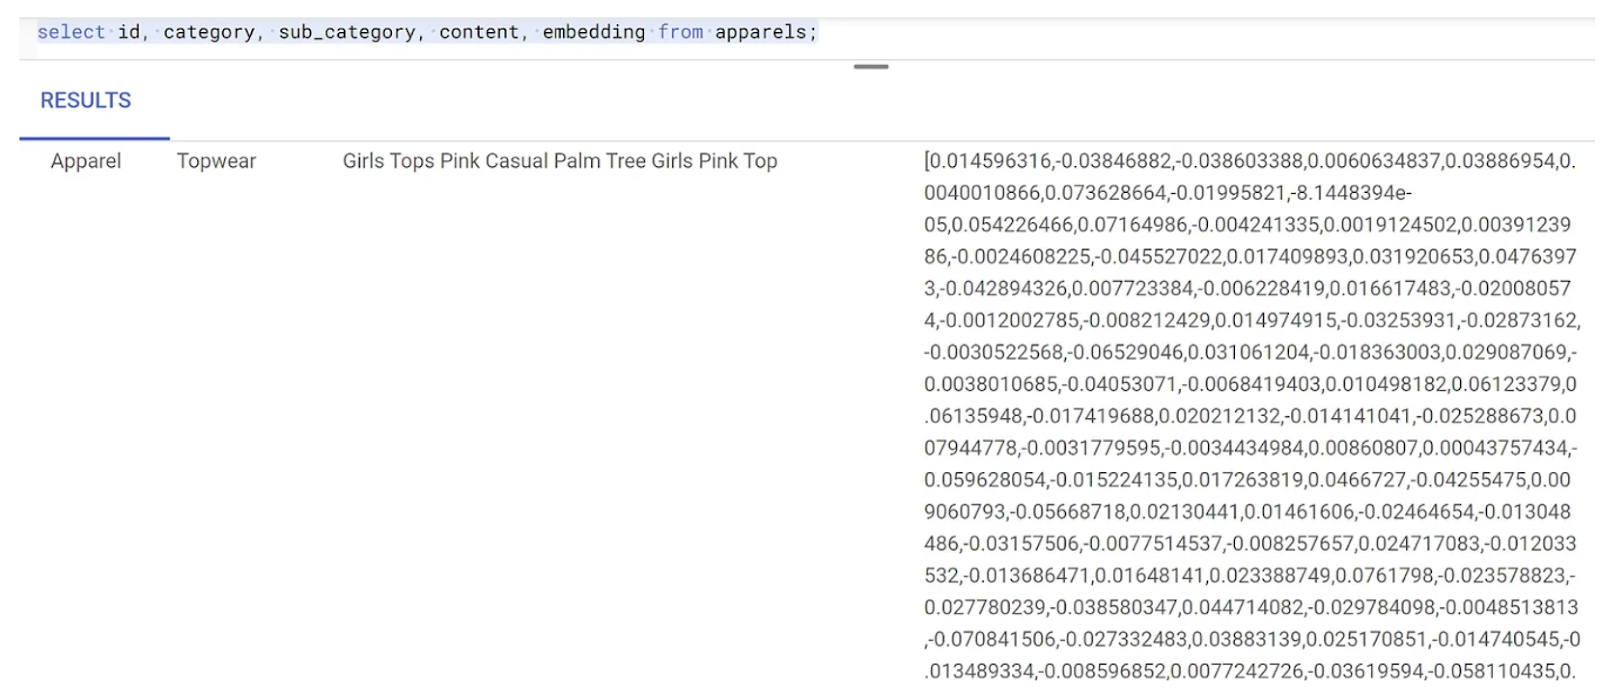1600x693 pixels.
Task: Click the Girls Tops Pink Casual content cell
Action: coord(560,161)
